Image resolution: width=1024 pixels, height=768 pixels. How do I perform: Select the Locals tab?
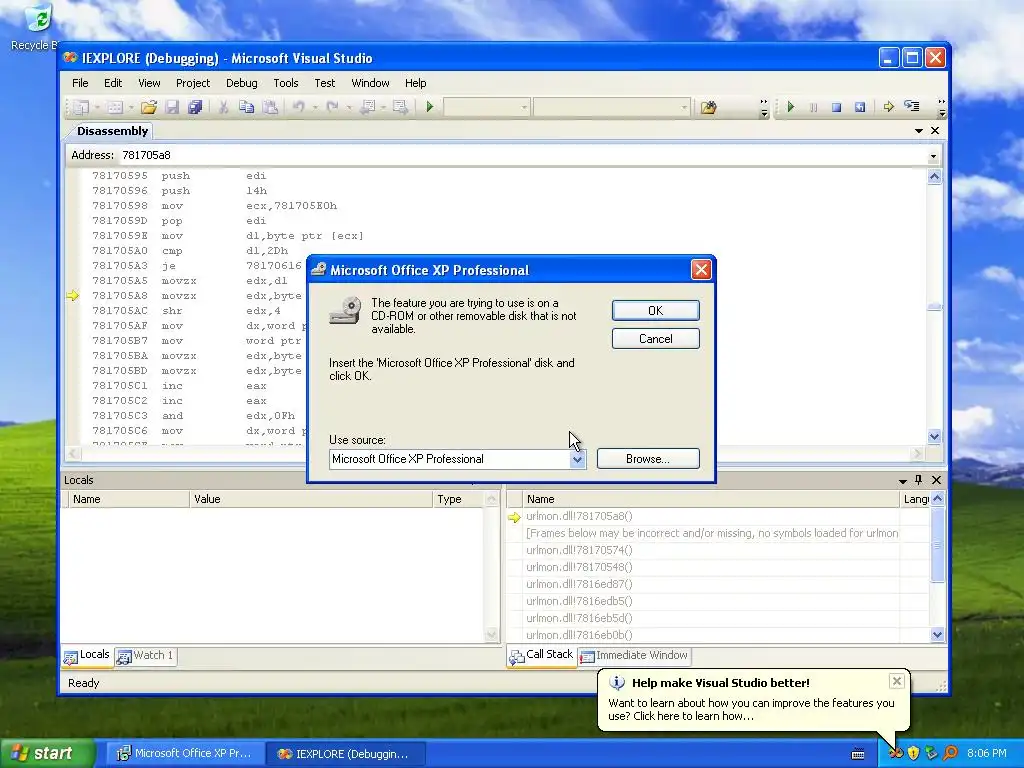click(x=87, y=655)
